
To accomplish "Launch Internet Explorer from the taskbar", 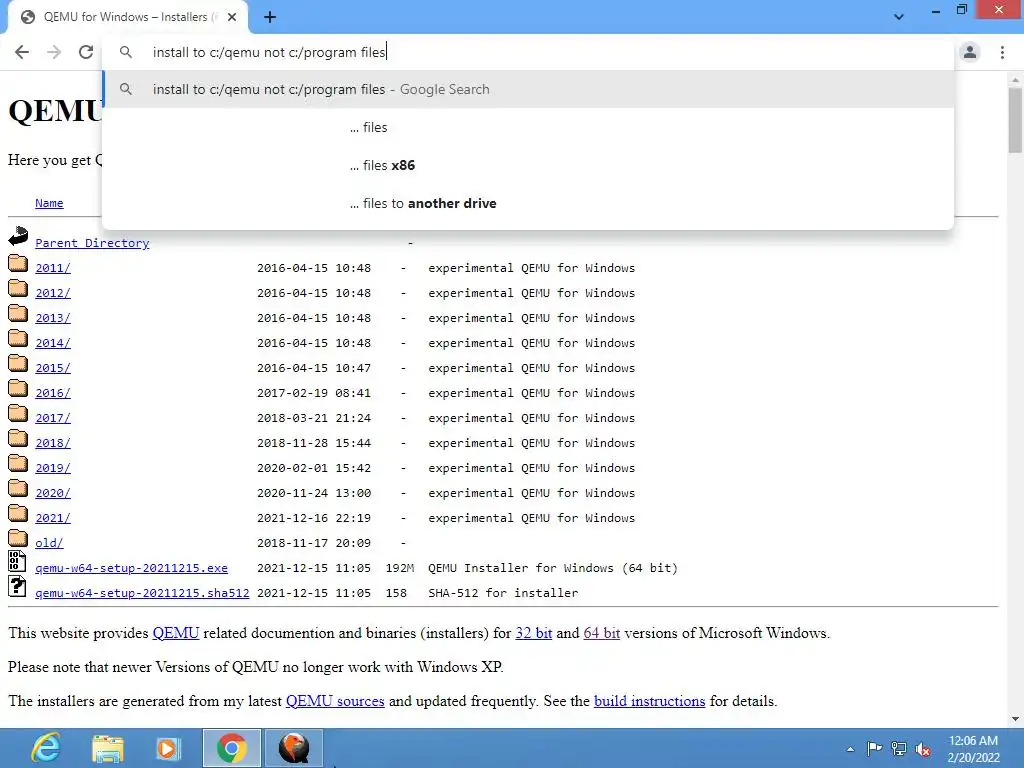I will pos(46,748).
